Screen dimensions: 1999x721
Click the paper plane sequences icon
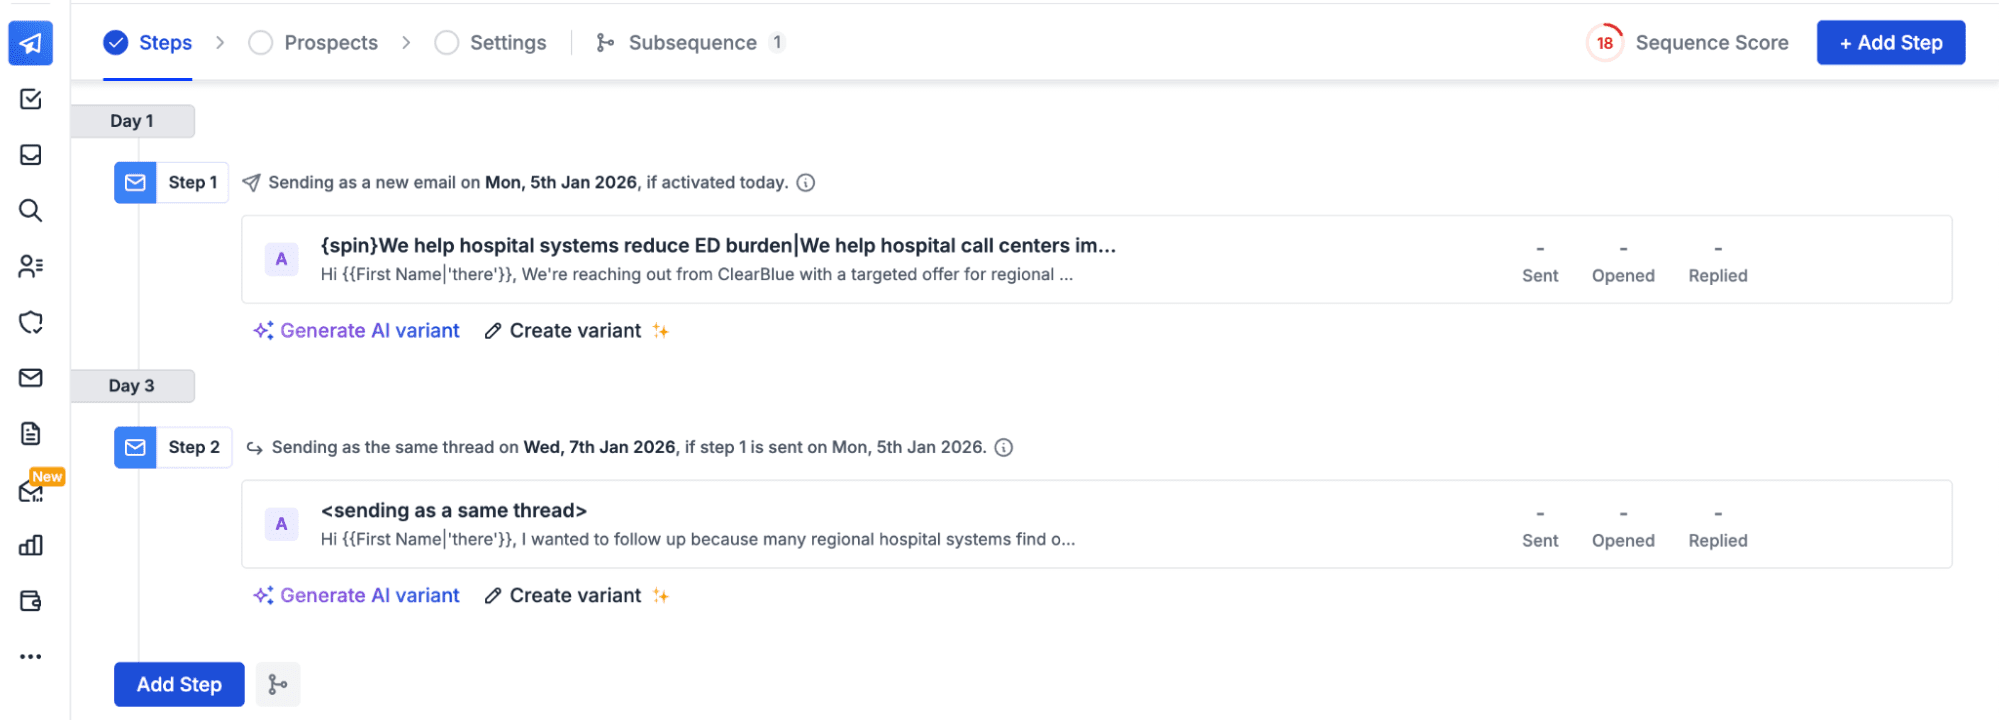point(31,44)
